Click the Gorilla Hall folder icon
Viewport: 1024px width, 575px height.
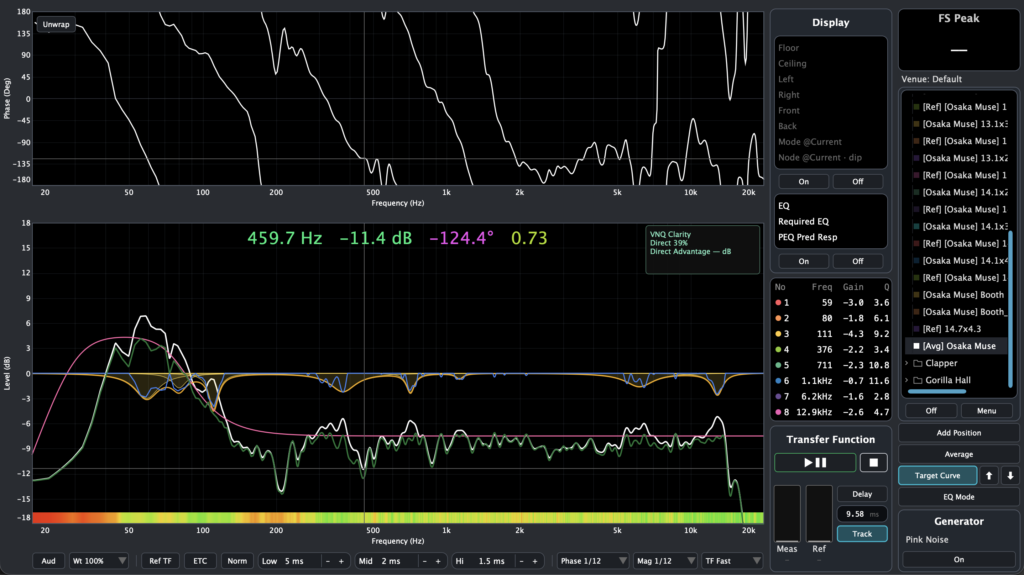point(918,380)
